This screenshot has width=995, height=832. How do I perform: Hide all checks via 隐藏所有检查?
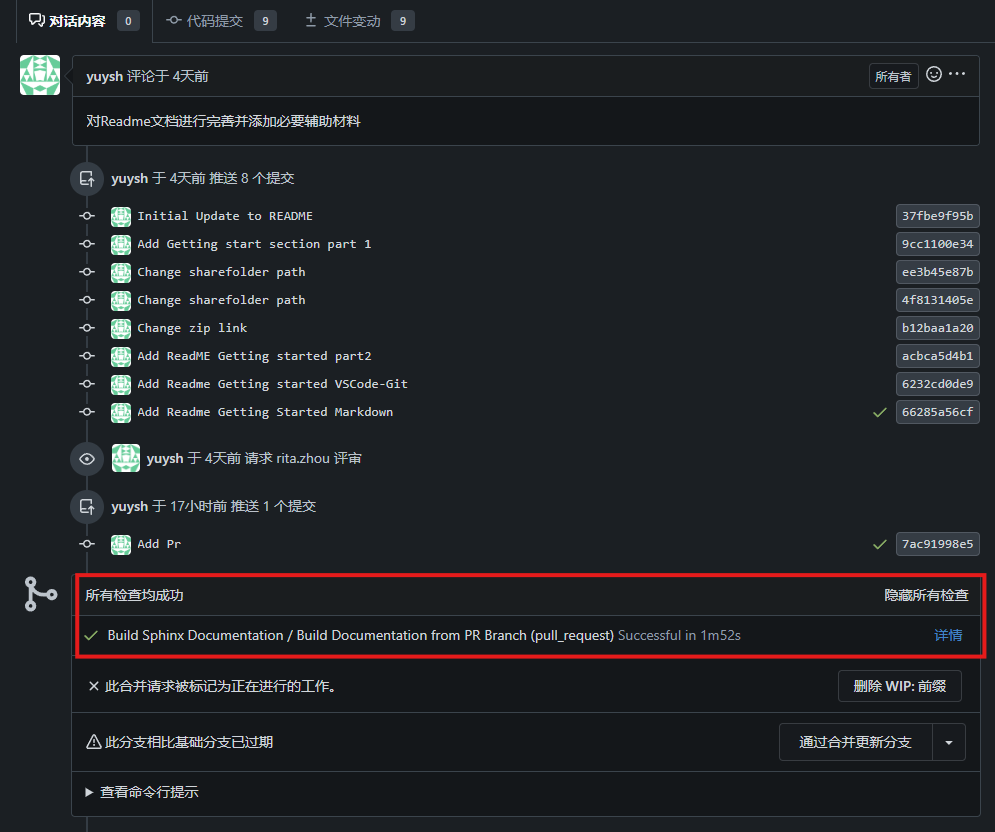point(926,595)
